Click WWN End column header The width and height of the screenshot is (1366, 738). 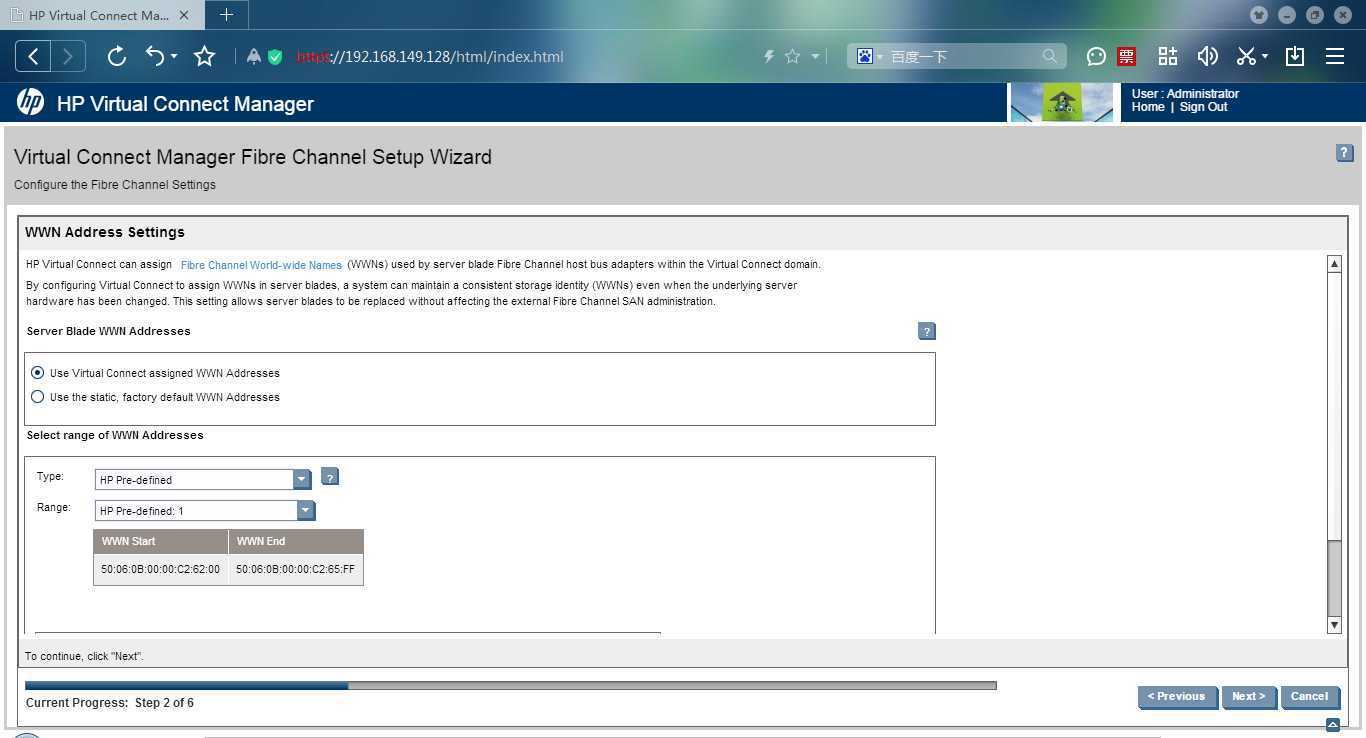pos(296,541)
